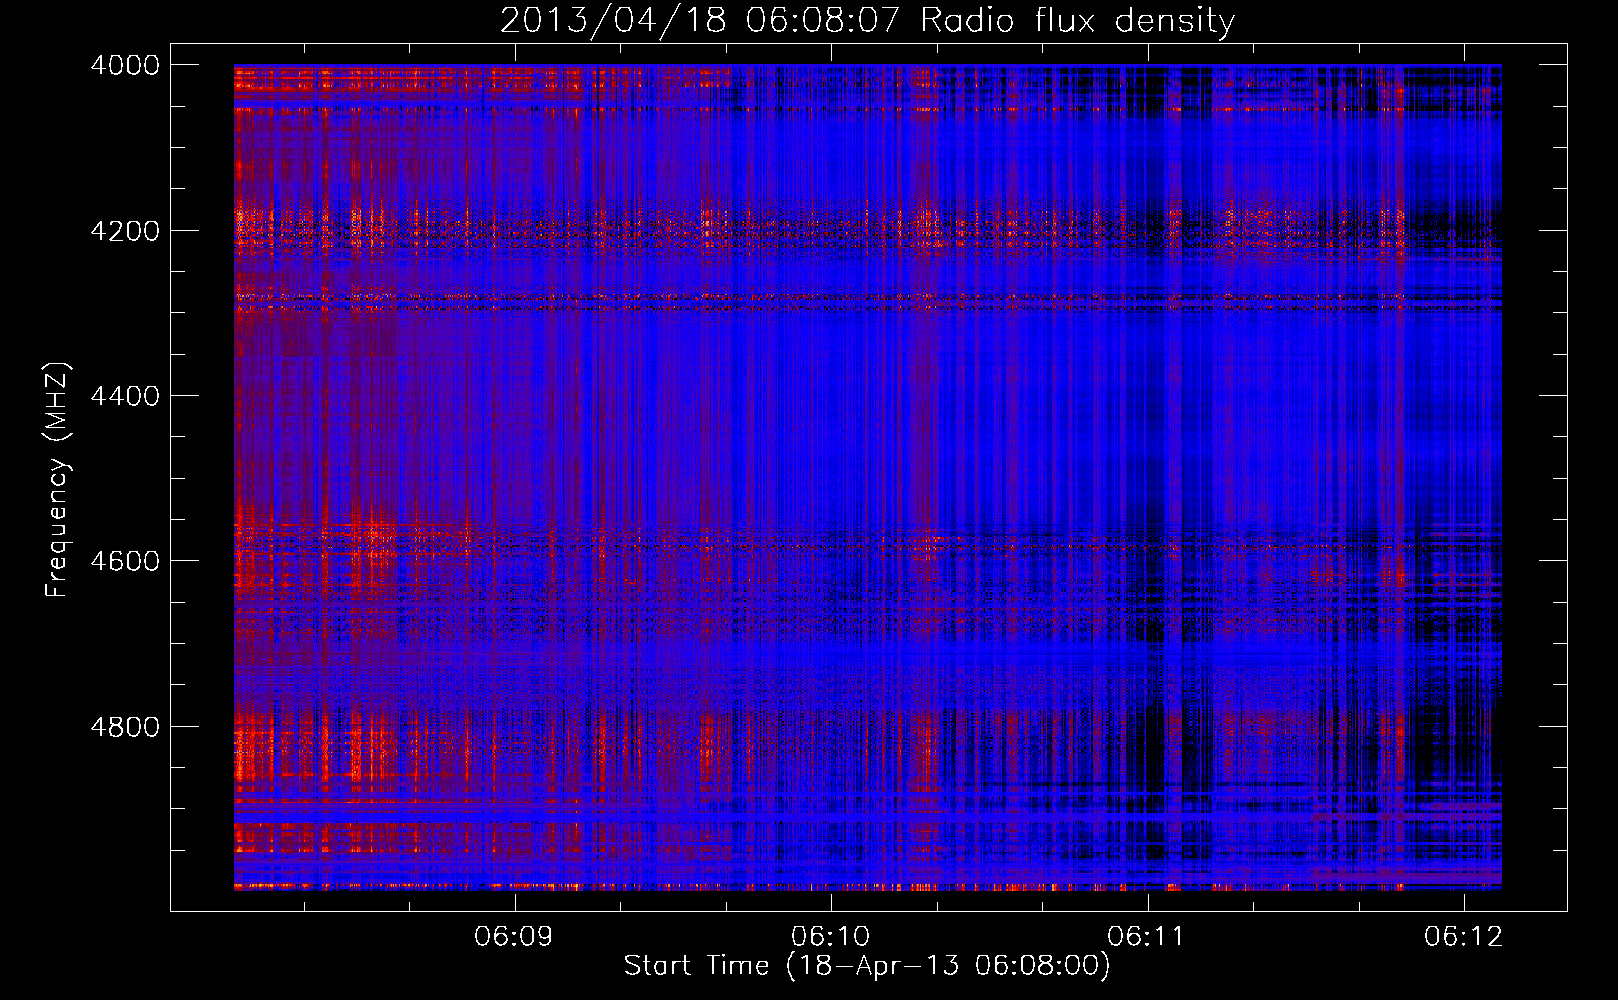The image size is (1618, 1000).
Task: Select the 4000 frequency axis label
Action: (x=125, y=65)
